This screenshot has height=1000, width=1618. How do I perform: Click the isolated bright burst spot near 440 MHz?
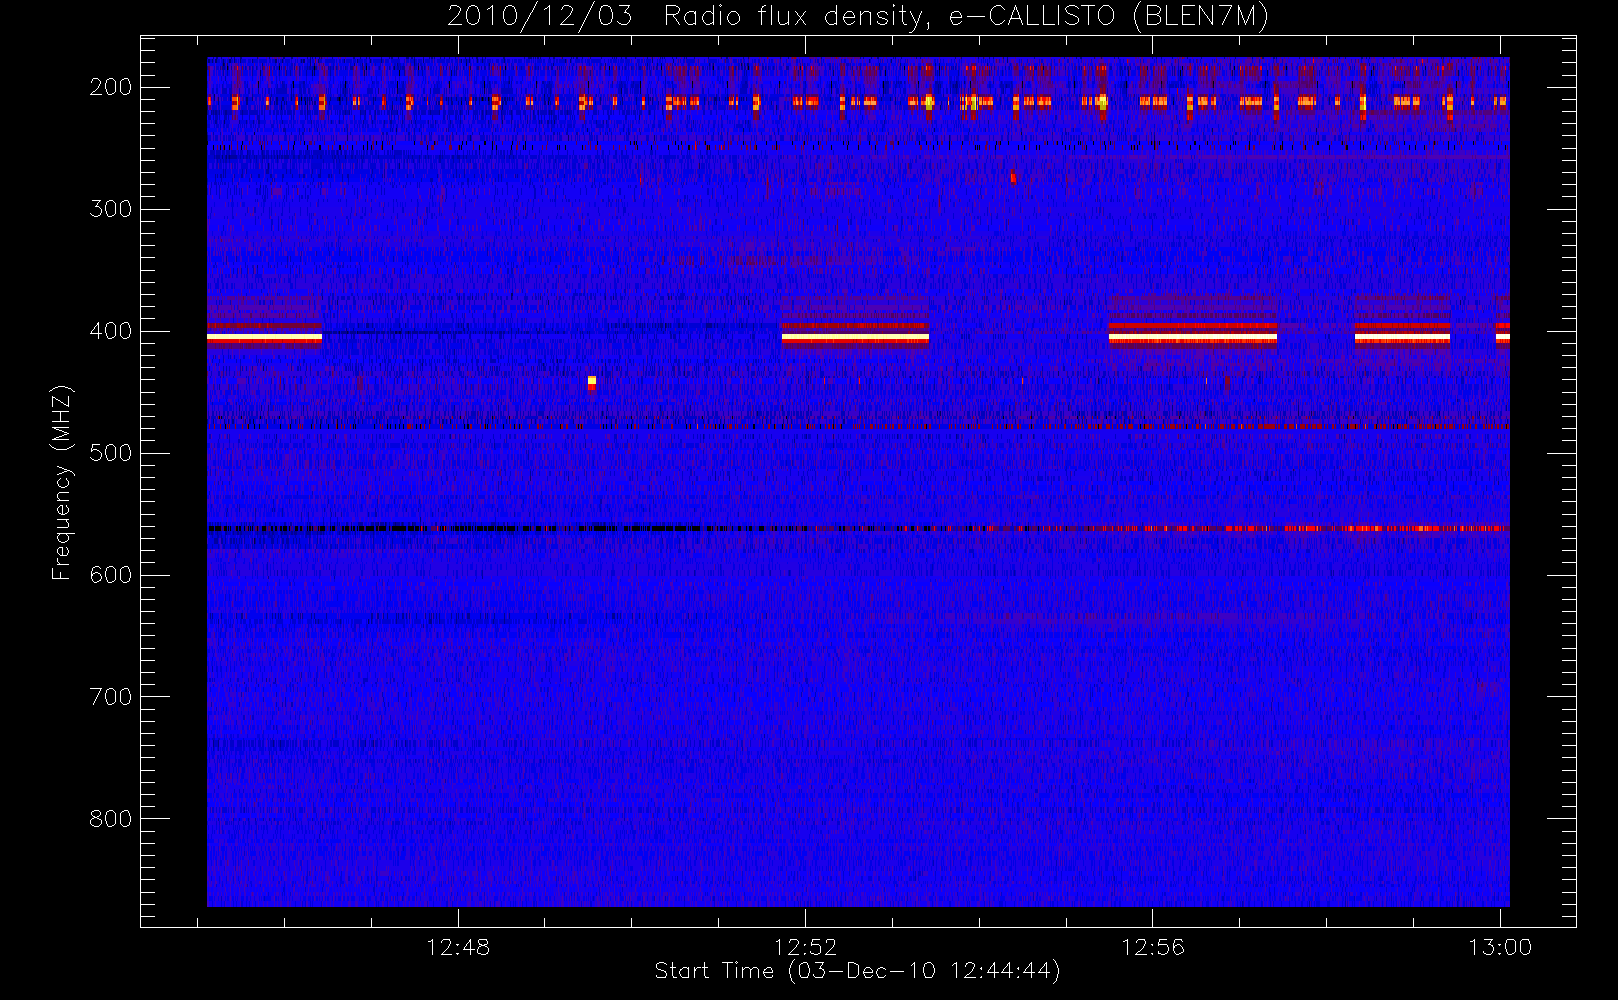592,382
